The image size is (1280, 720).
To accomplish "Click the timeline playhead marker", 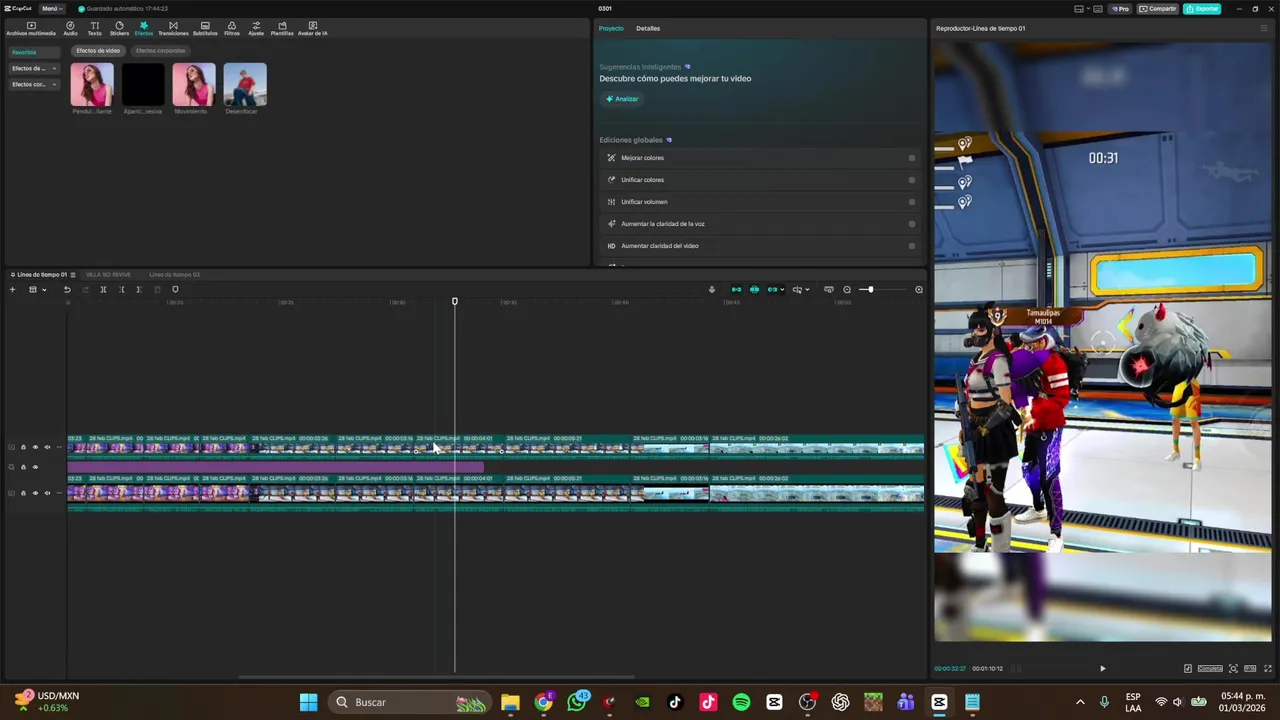I will 455,301.
